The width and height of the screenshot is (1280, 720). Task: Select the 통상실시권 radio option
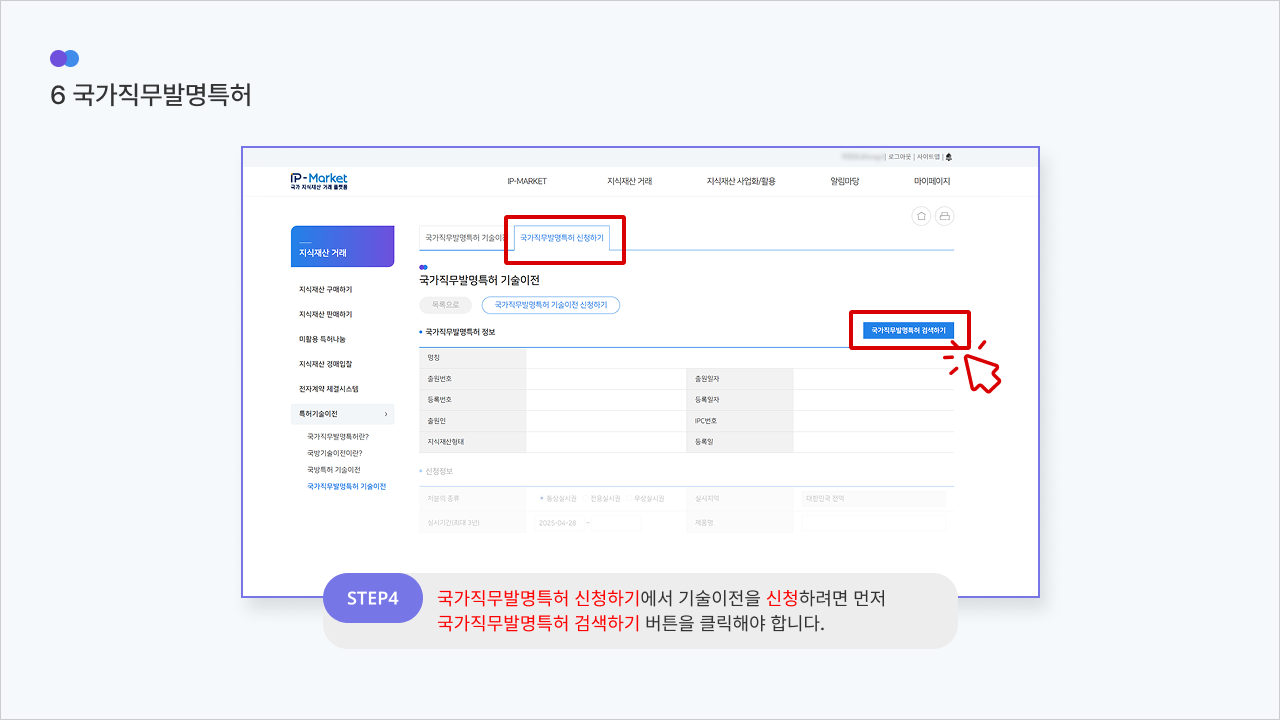pyautogui.click(x=542, y=498)
